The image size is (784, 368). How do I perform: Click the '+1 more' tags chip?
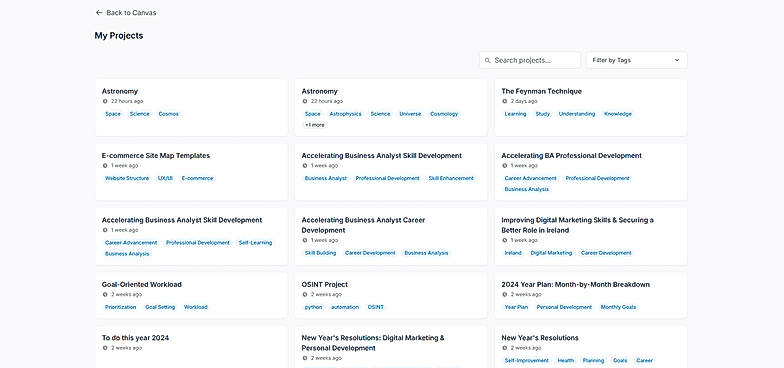(314, 125)
